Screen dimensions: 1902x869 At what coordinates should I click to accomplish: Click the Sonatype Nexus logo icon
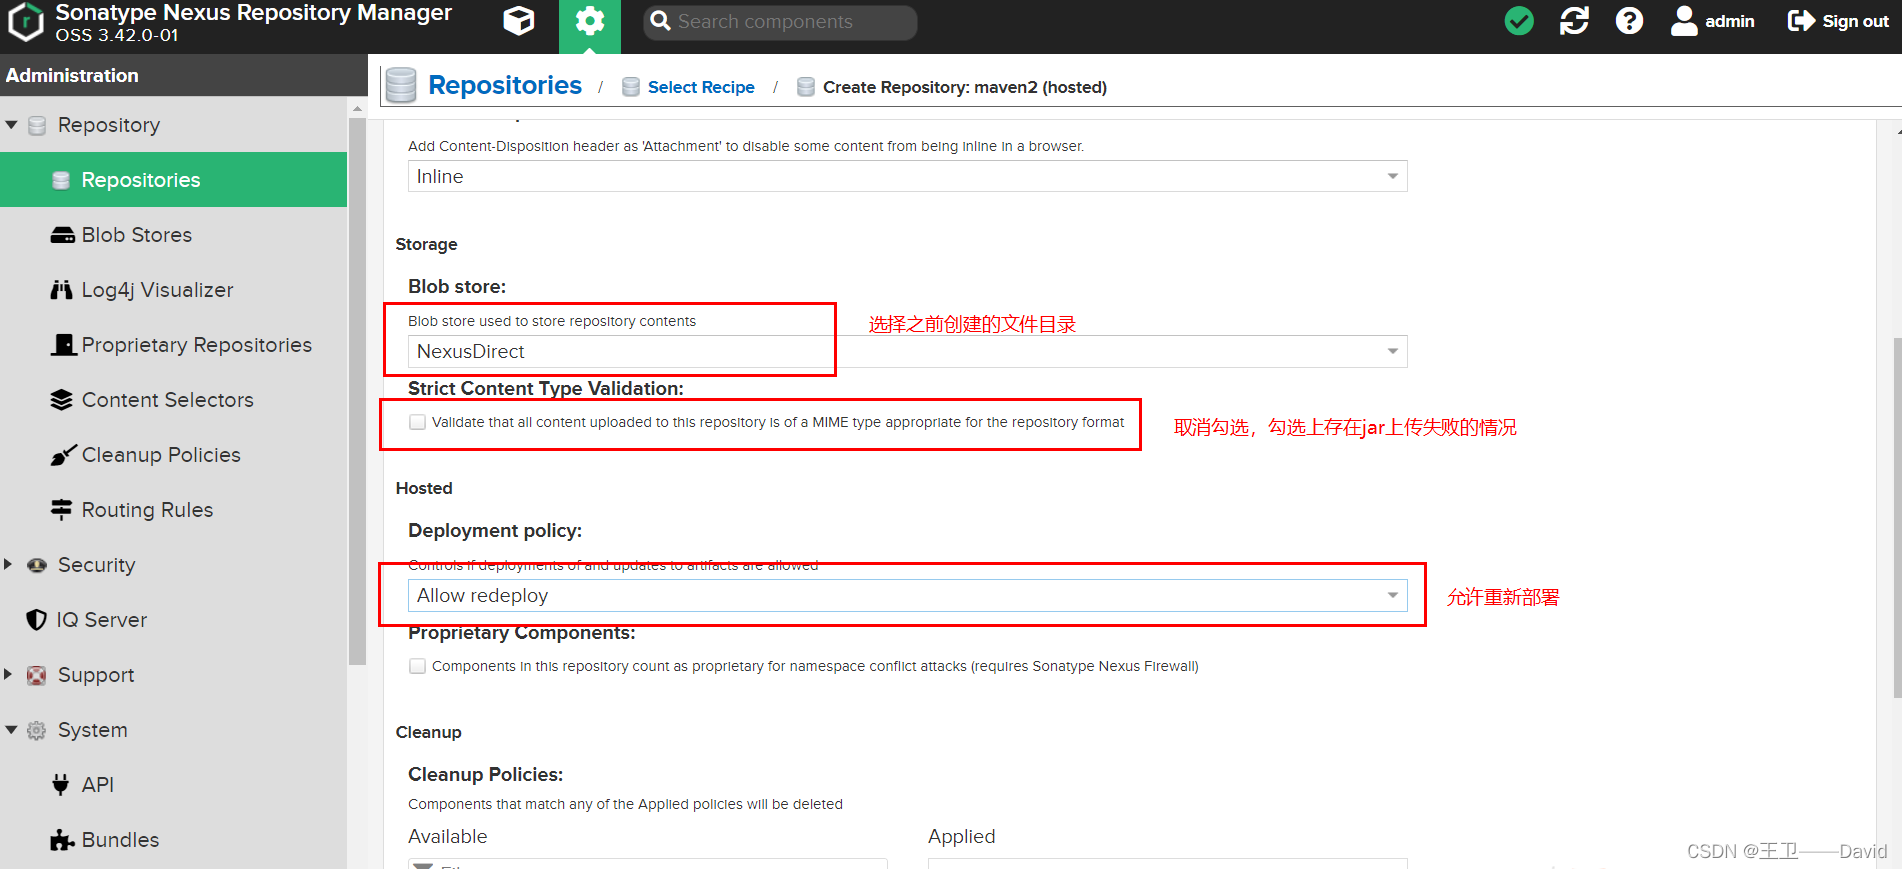click(x=25, y=22)
